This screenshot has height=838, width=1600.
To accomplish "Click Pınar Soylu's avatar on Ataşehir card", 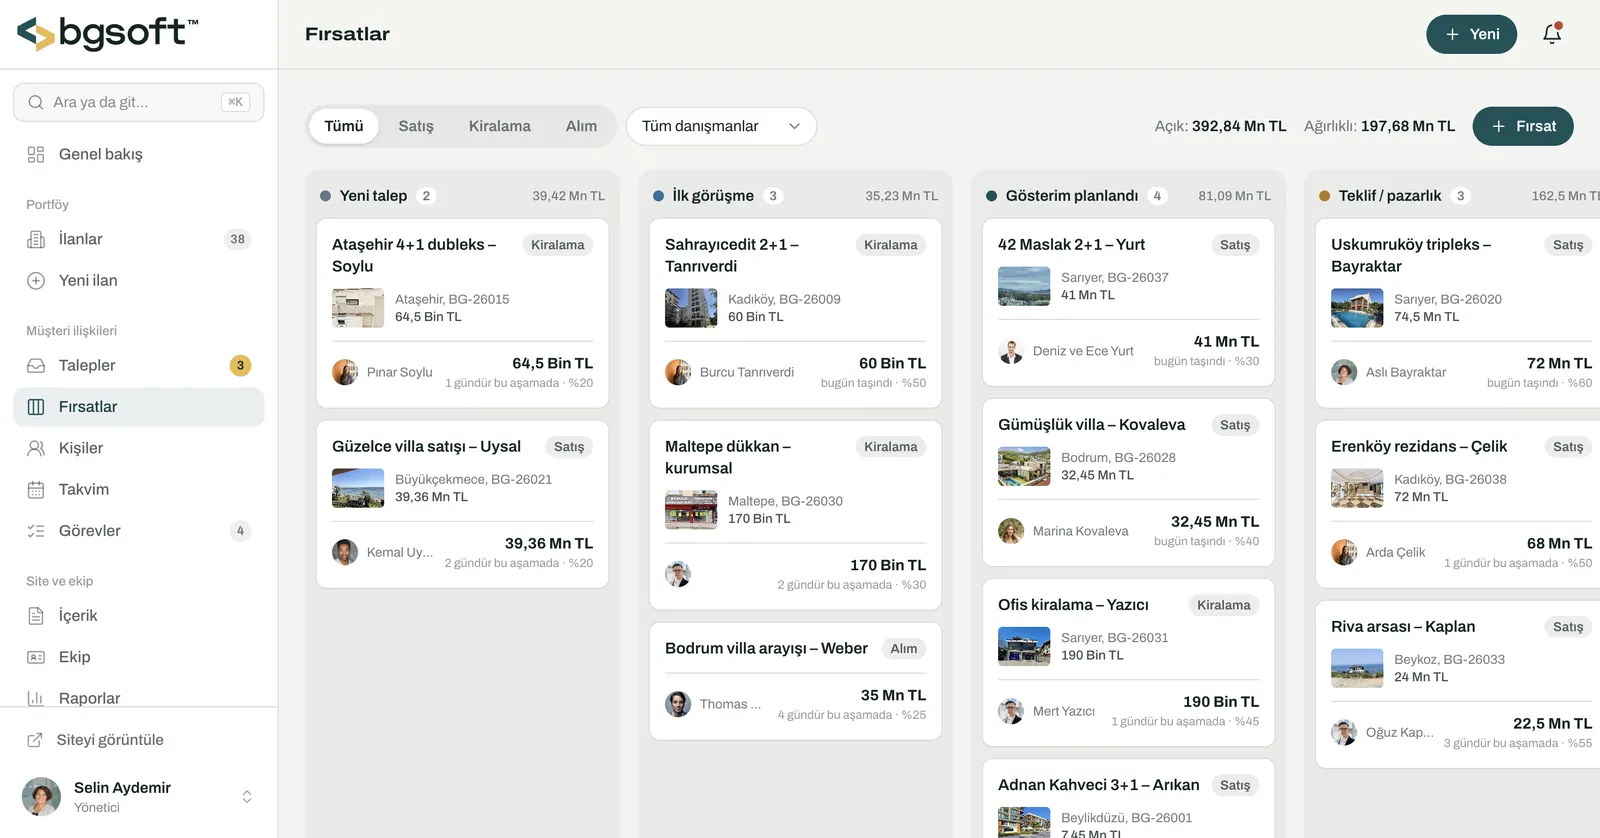I will tap(345, 372).
